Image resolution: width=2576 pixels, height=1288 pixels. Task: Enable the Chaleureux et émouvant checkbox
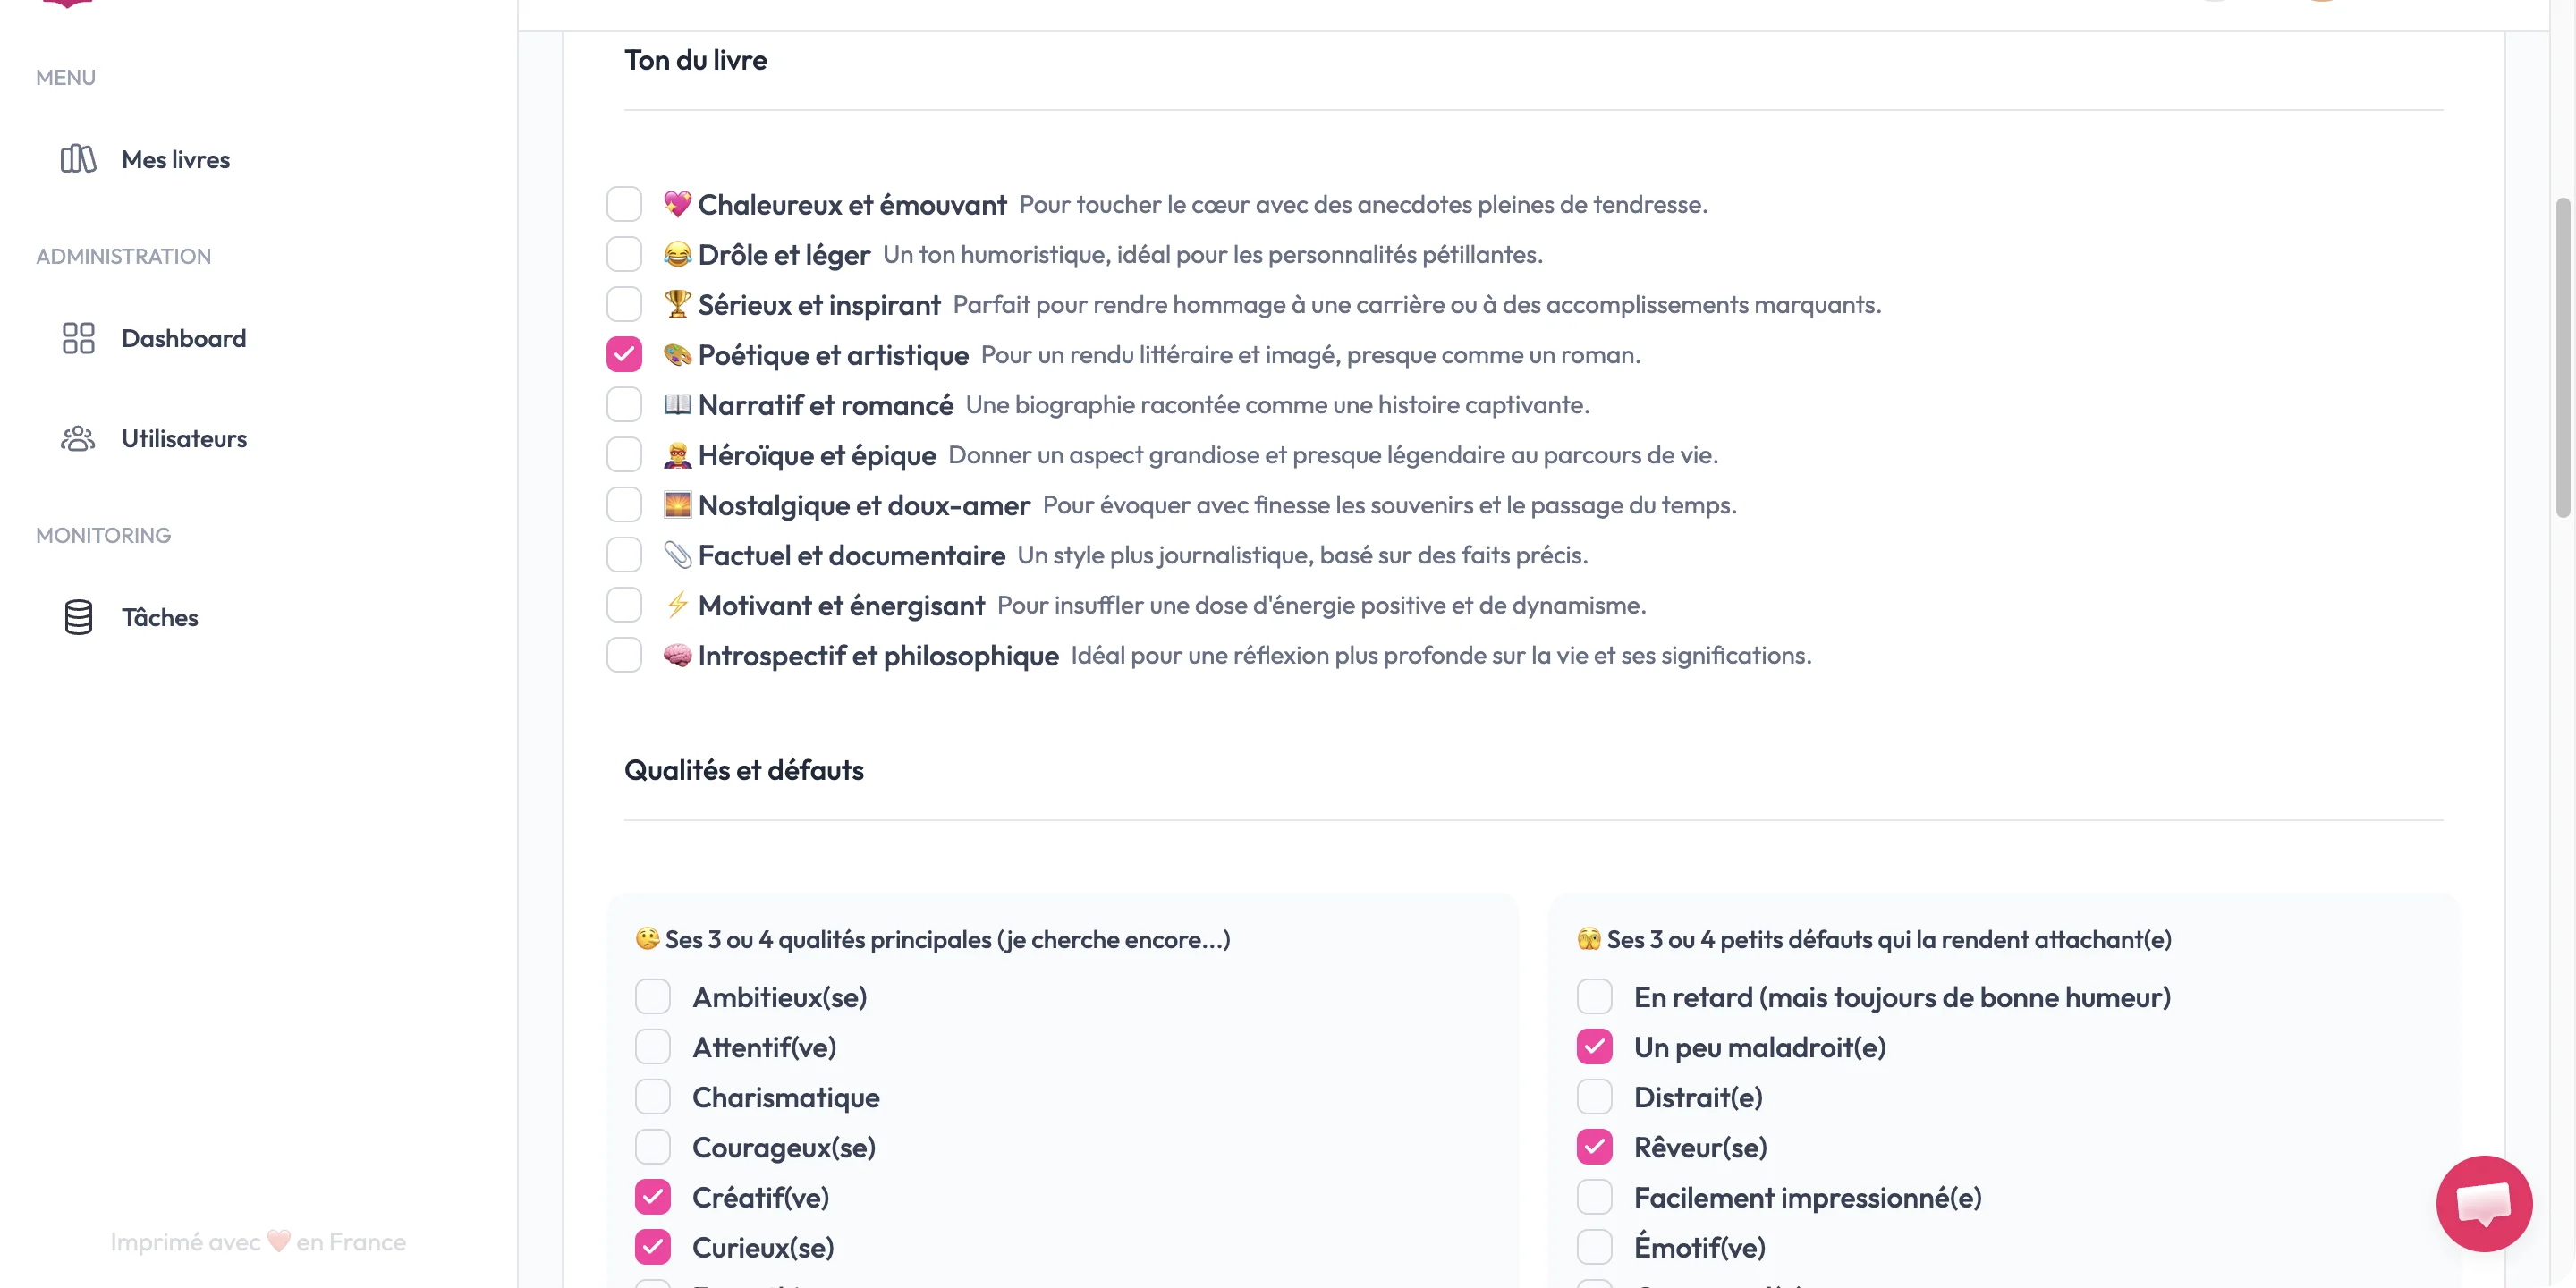click(x=624, y=204)
